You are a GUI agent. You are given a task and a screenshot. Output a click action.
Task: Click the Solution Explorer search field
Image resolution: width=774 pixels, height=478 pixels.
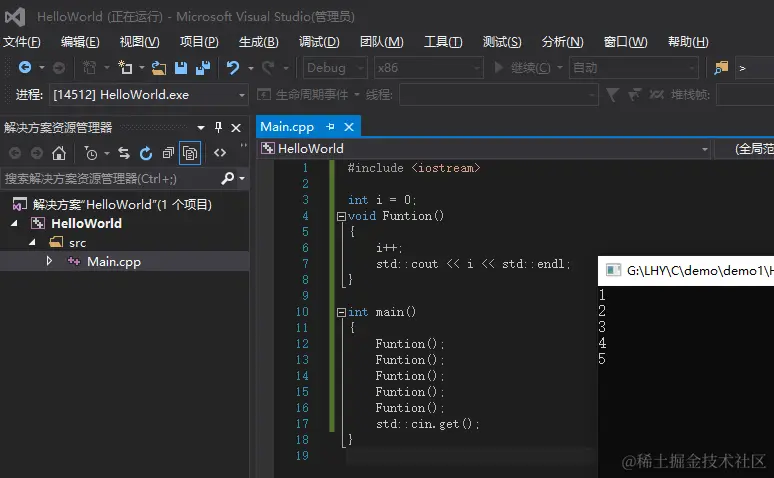click(111, 178)
